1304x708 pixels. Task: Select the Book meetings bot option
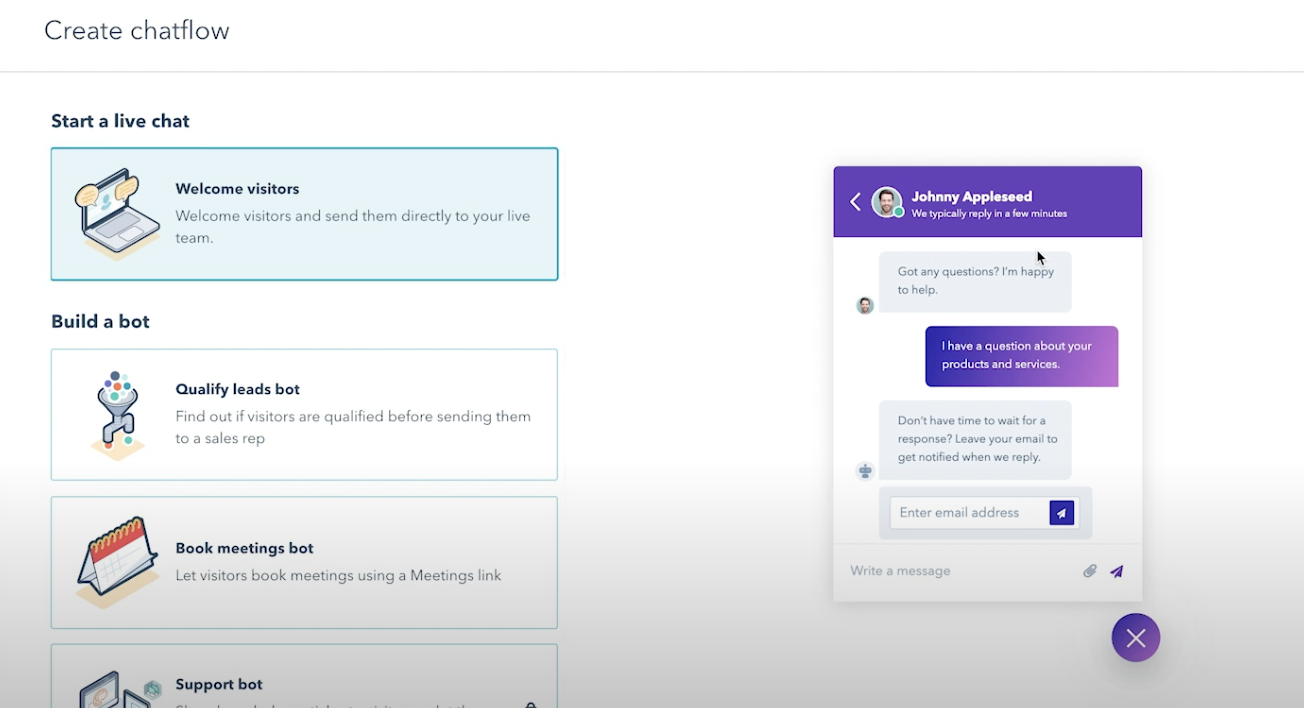point(304,561)
